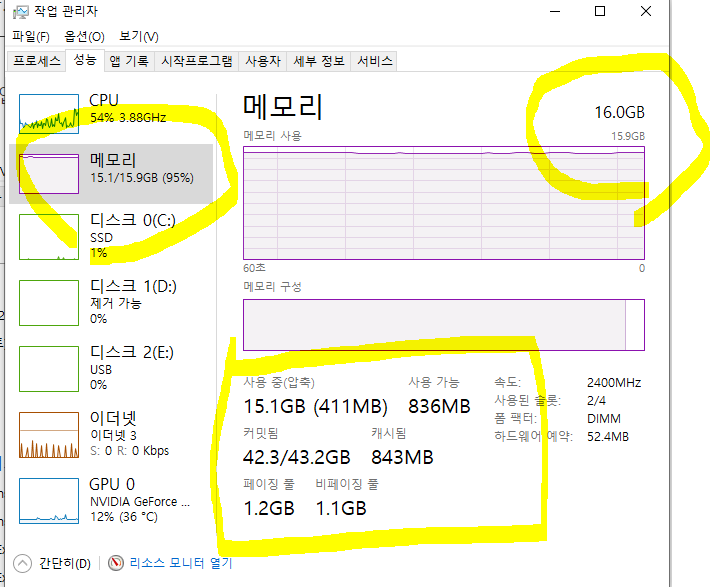Switch to the 프로세스 tab
710x587 pixels.
pos(37,61)
